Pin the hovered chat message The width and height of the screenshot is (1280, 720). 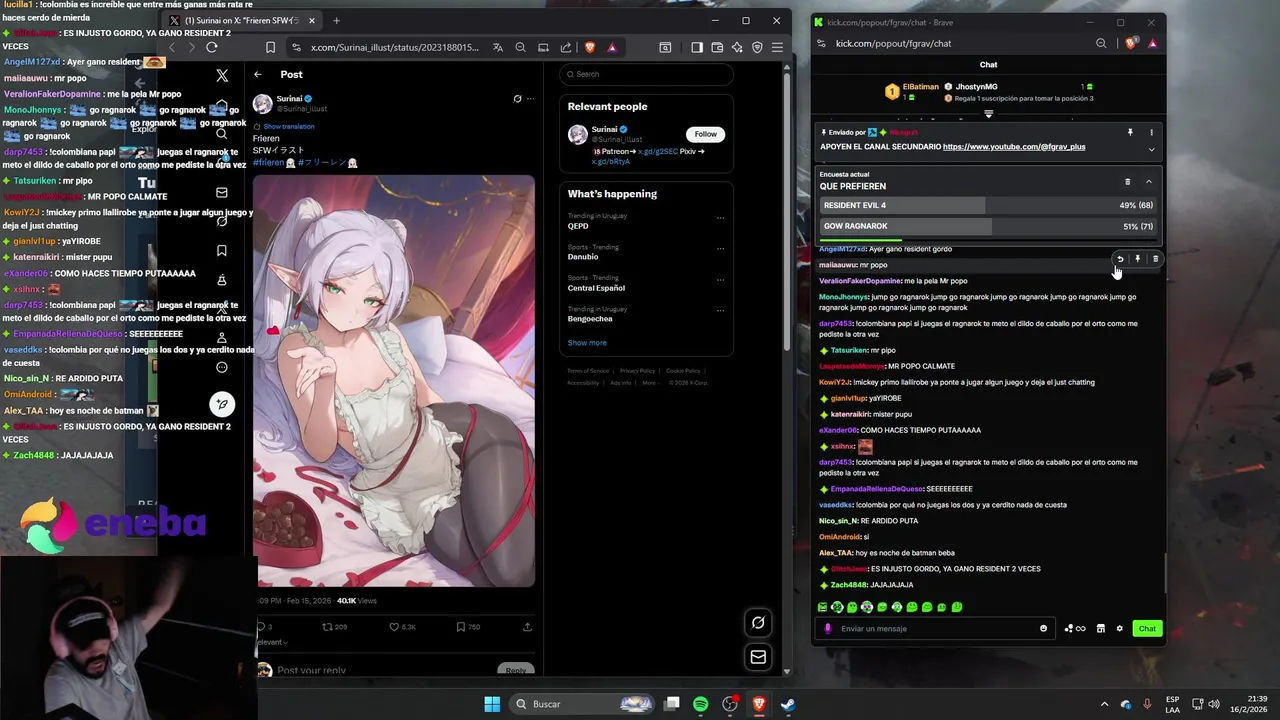coord(1137,259)
